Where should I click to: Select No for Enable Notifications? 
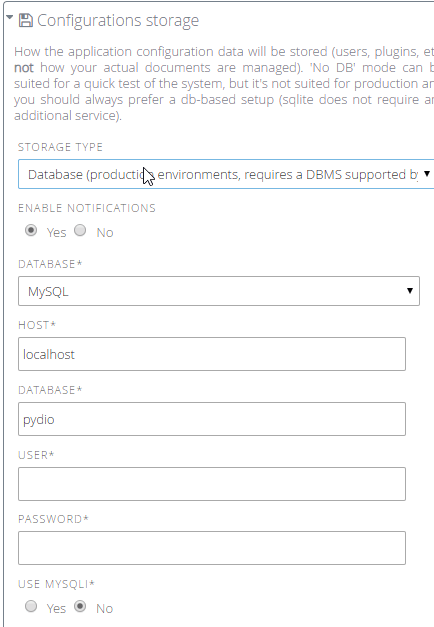pyautogui.click(x=80, y=230)
